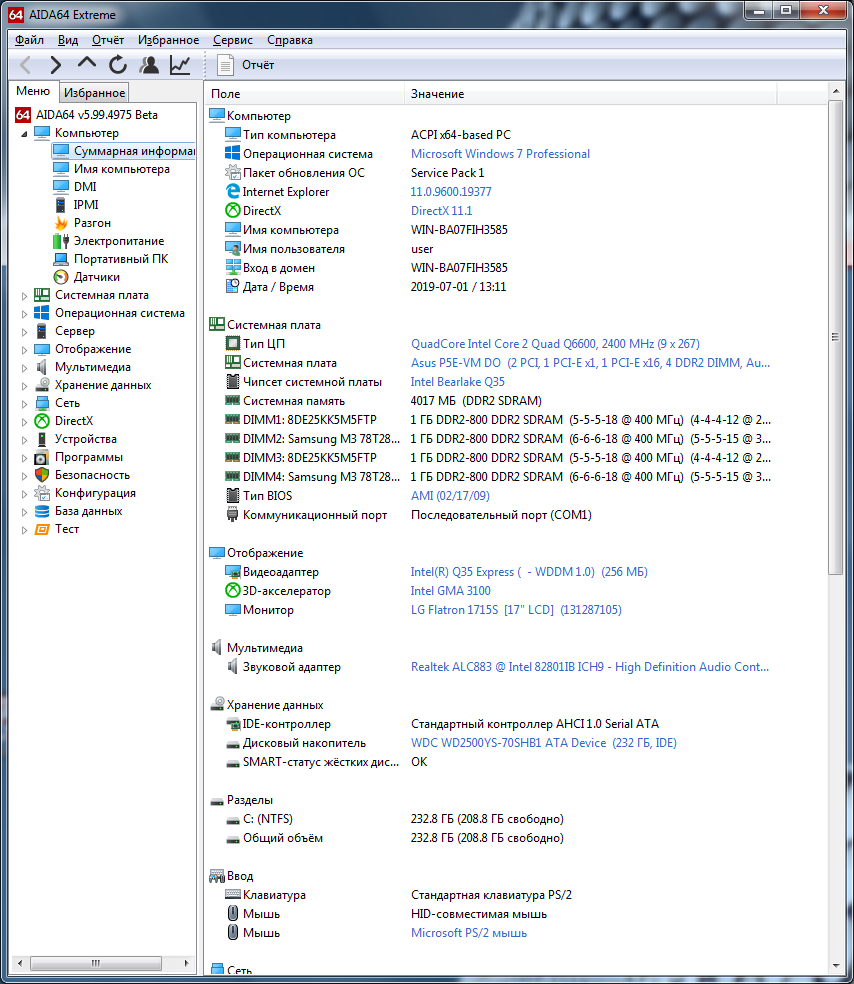This screenshot has width=854, height=984.
Task: Select Электропитание item in tree
Action: point(118,241)
